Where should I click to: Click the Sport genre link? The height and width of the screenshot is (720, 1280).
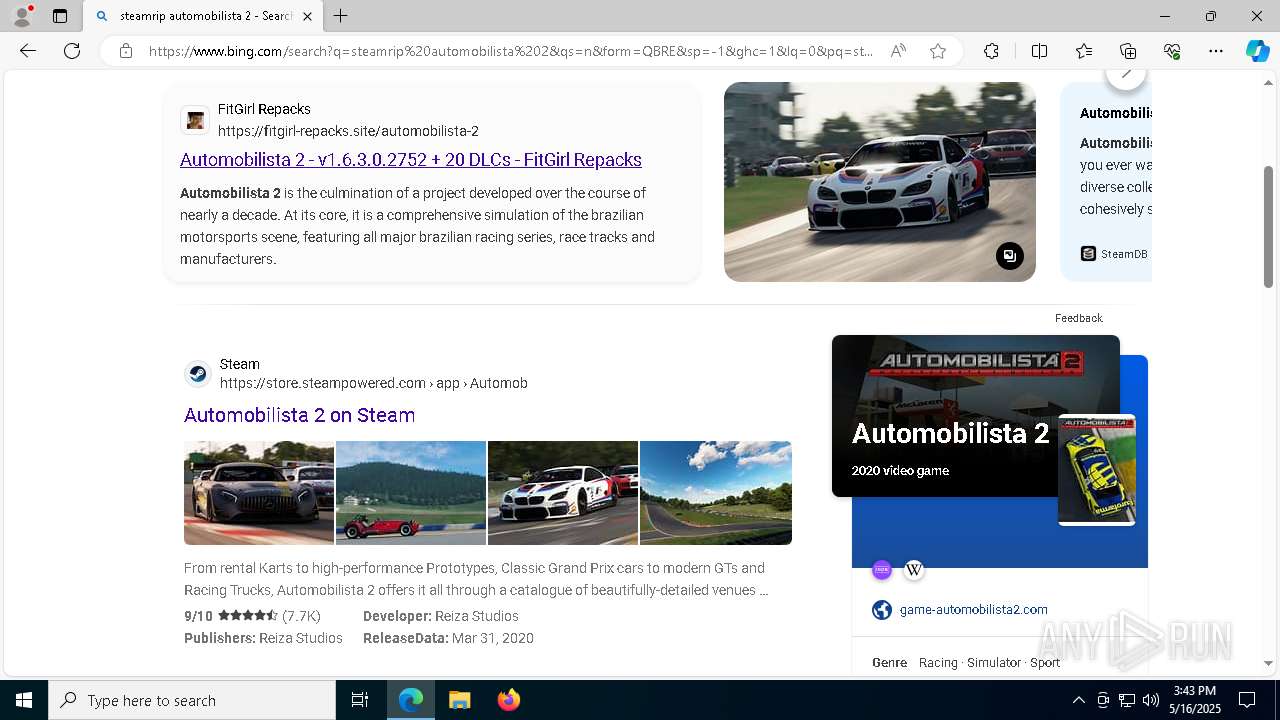[1045, 663]
